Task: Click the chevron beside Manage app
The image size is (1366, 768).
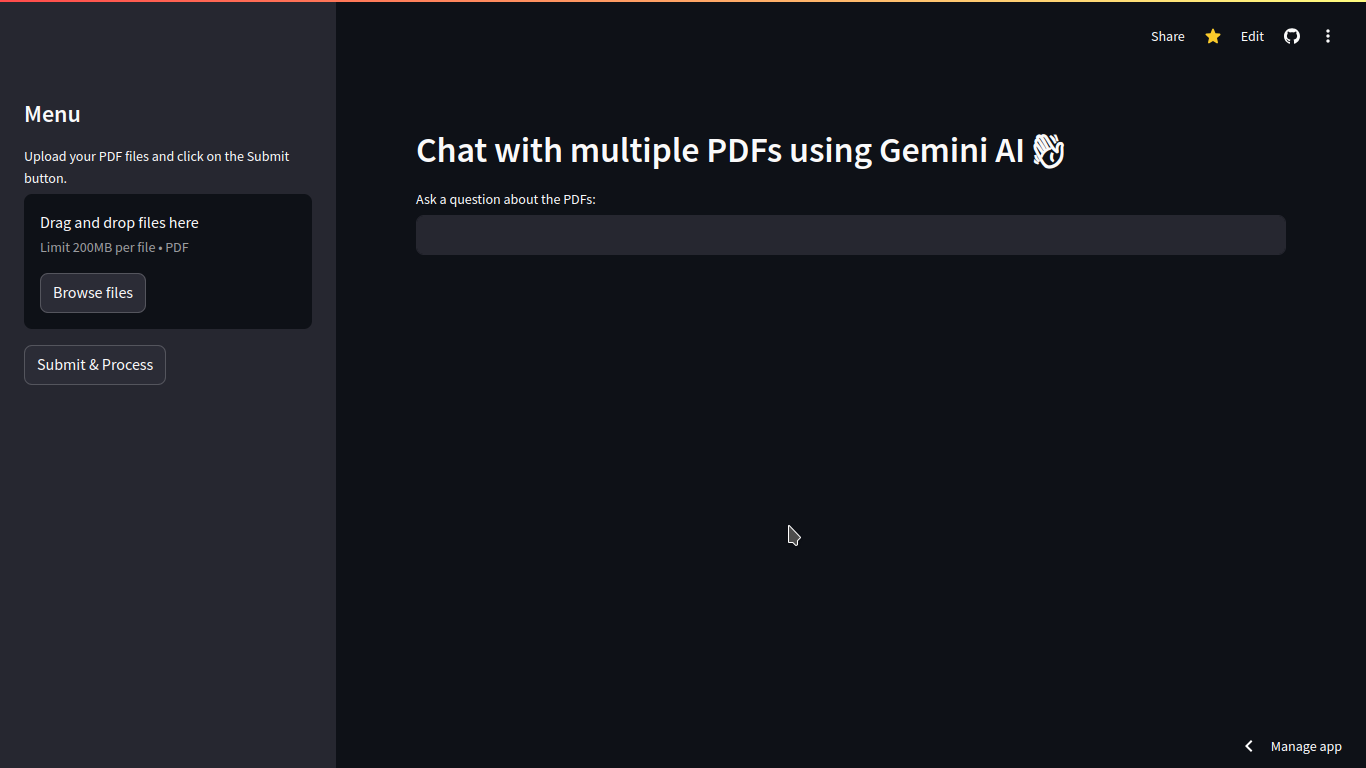Action: pyautogui.click(x=1249, y=746)
